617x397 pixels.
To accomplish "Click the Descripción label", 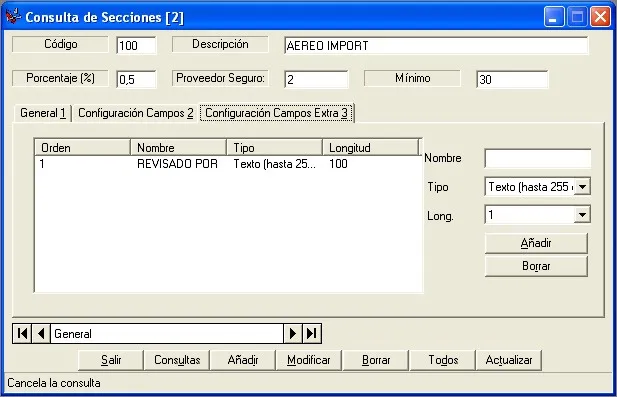I will pos(220,44).
